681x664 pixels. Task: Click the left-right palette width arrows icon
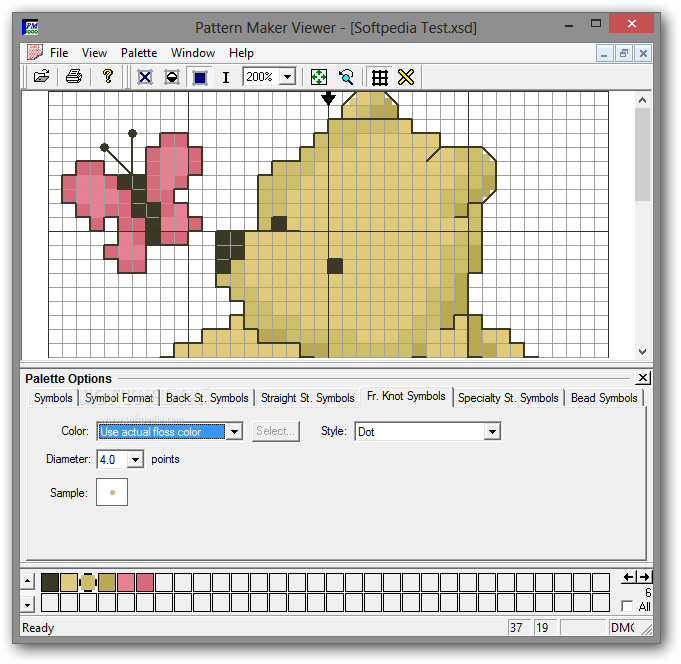point(636,577)
